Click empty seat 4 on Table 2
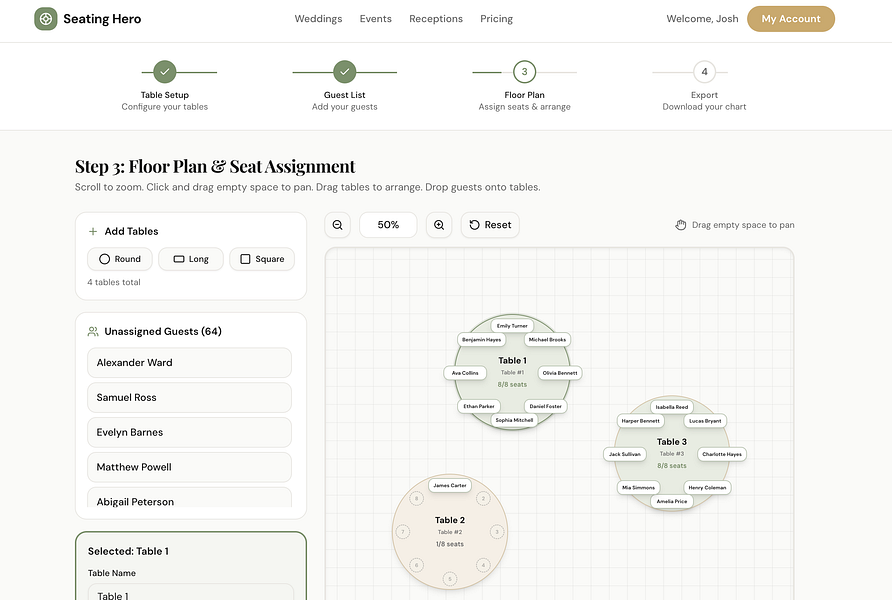Viewport: 892px width, 600px height. 483,565
